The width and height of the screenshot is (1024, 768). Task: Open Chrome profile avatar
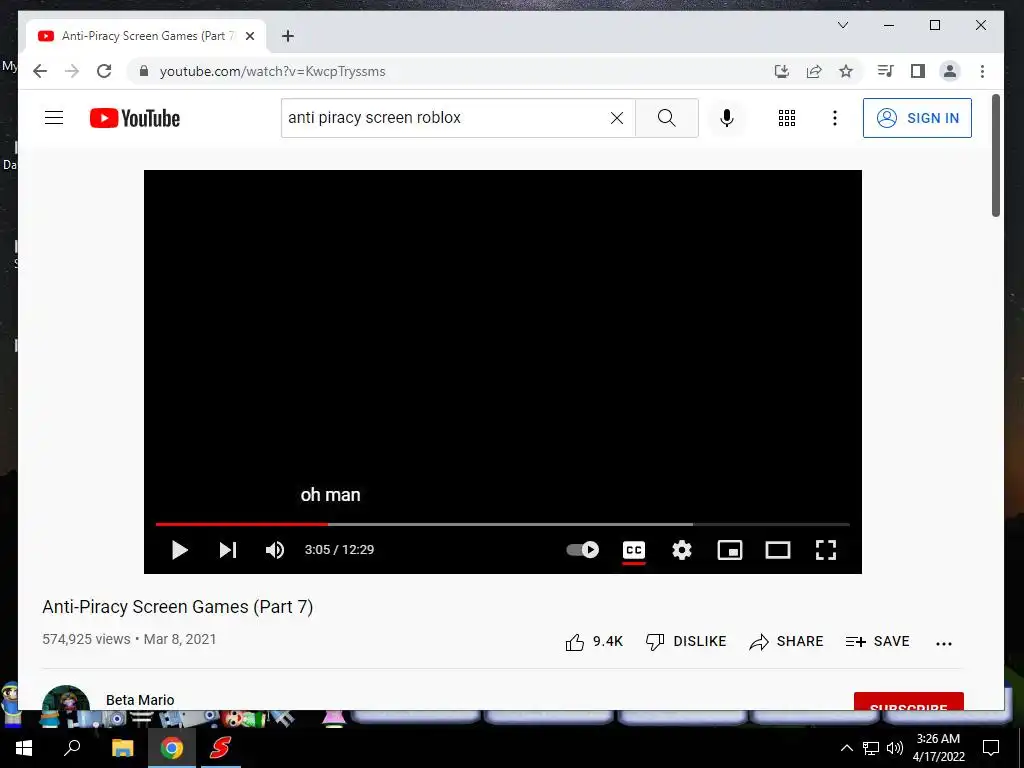point(950,71)
